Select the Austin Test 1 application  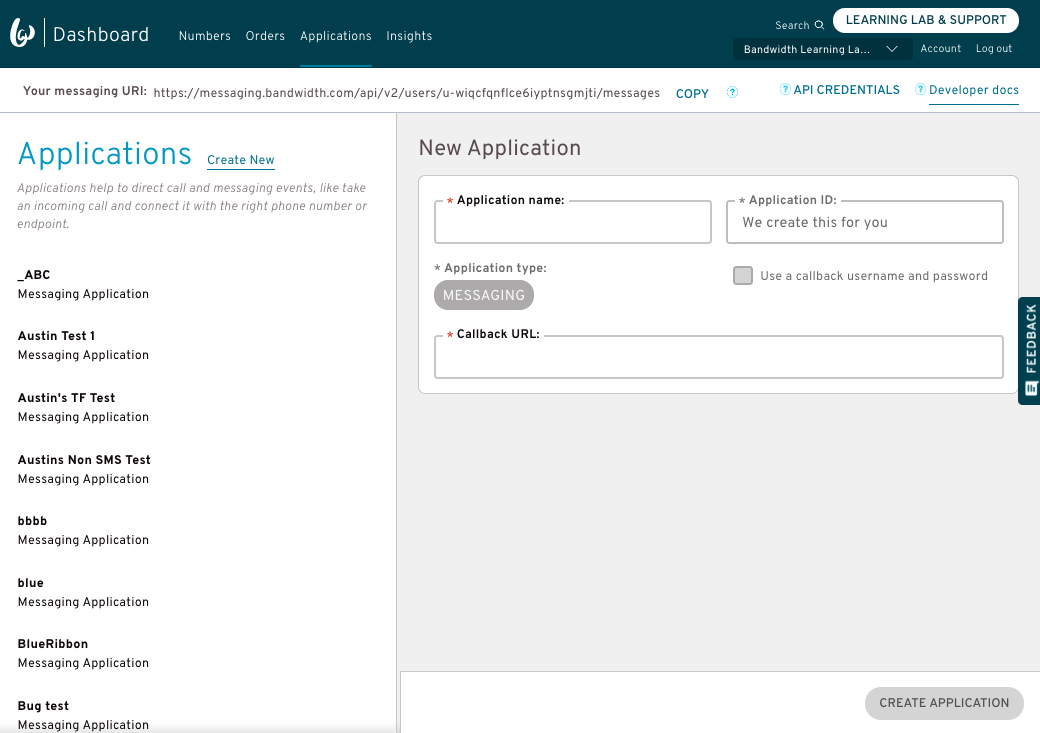point(83,345)
